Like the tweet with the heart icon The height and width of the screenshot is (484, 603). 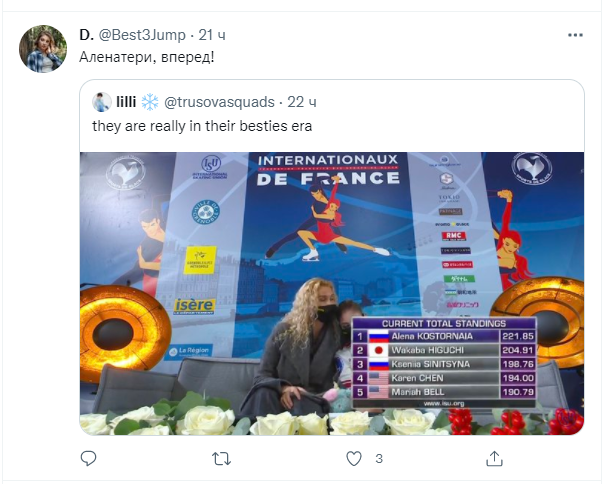point(351,459)
